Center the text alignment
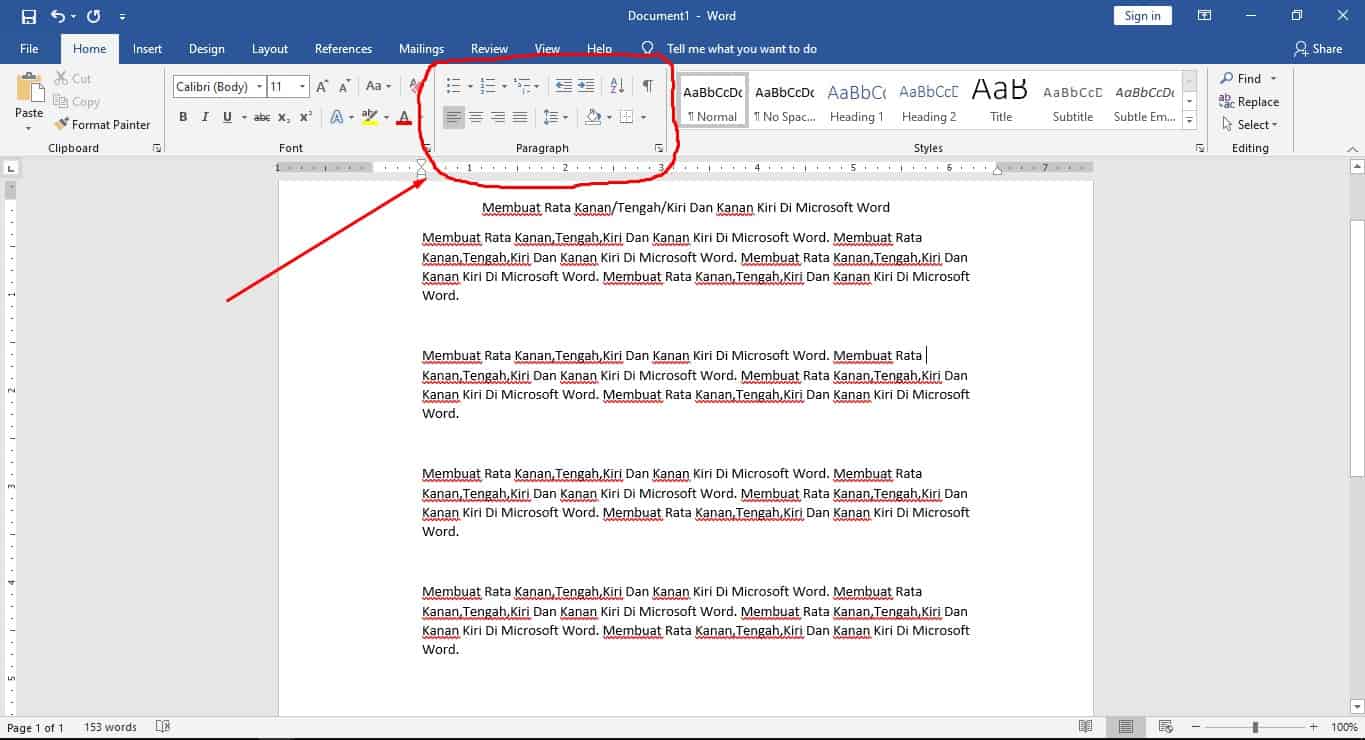This screenshot has width=1365, height=740. click(x=476, y=117)
